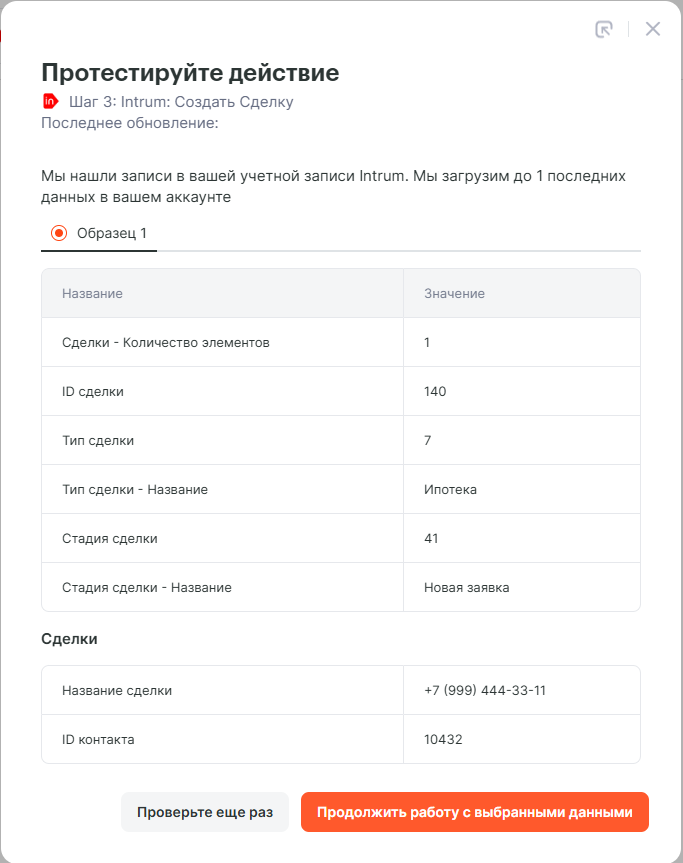Click the expand window icon at top right
The width and height of the screenshot is (683, 863).
point(603,29)
